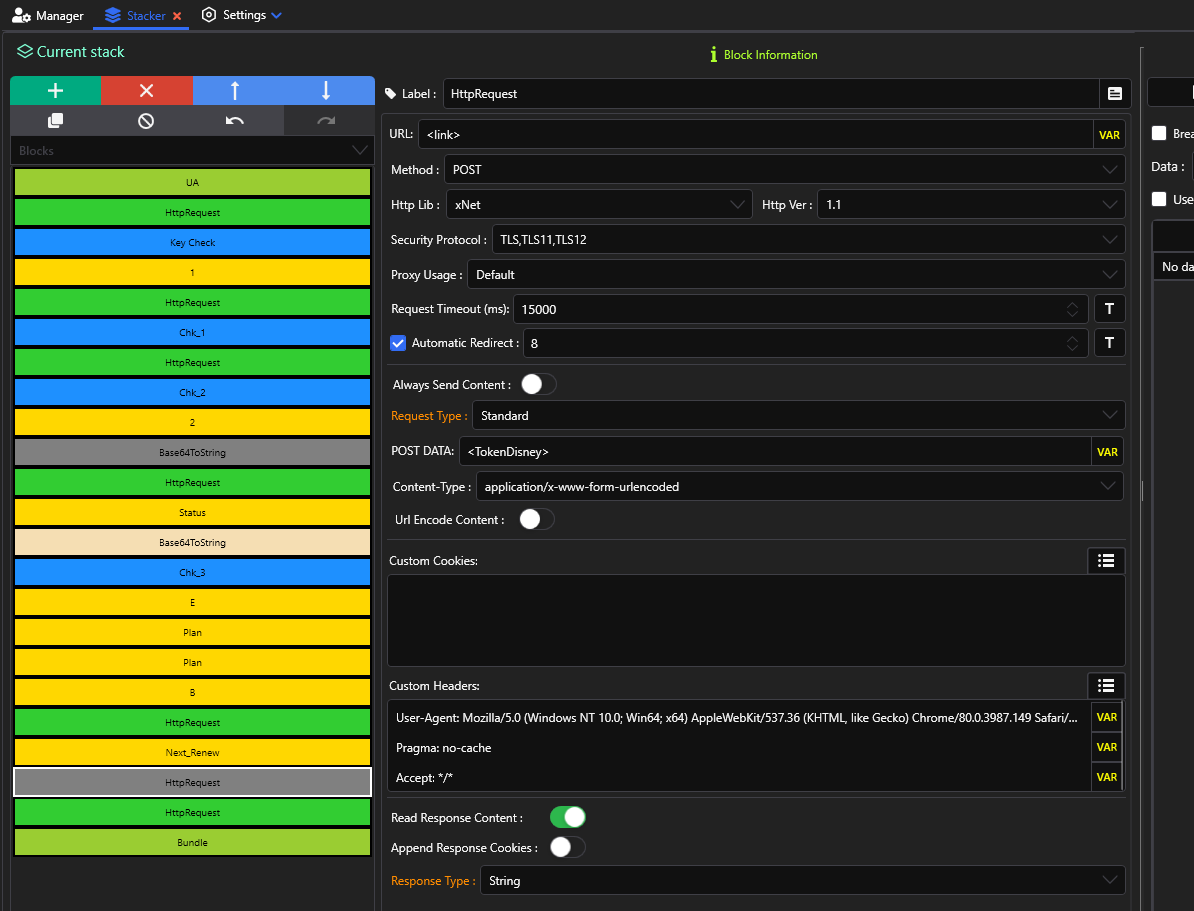The width and height of the screenshot is (1194, 911).
Task: Move block down with the down arrow
Action: [x=326, y=91]
